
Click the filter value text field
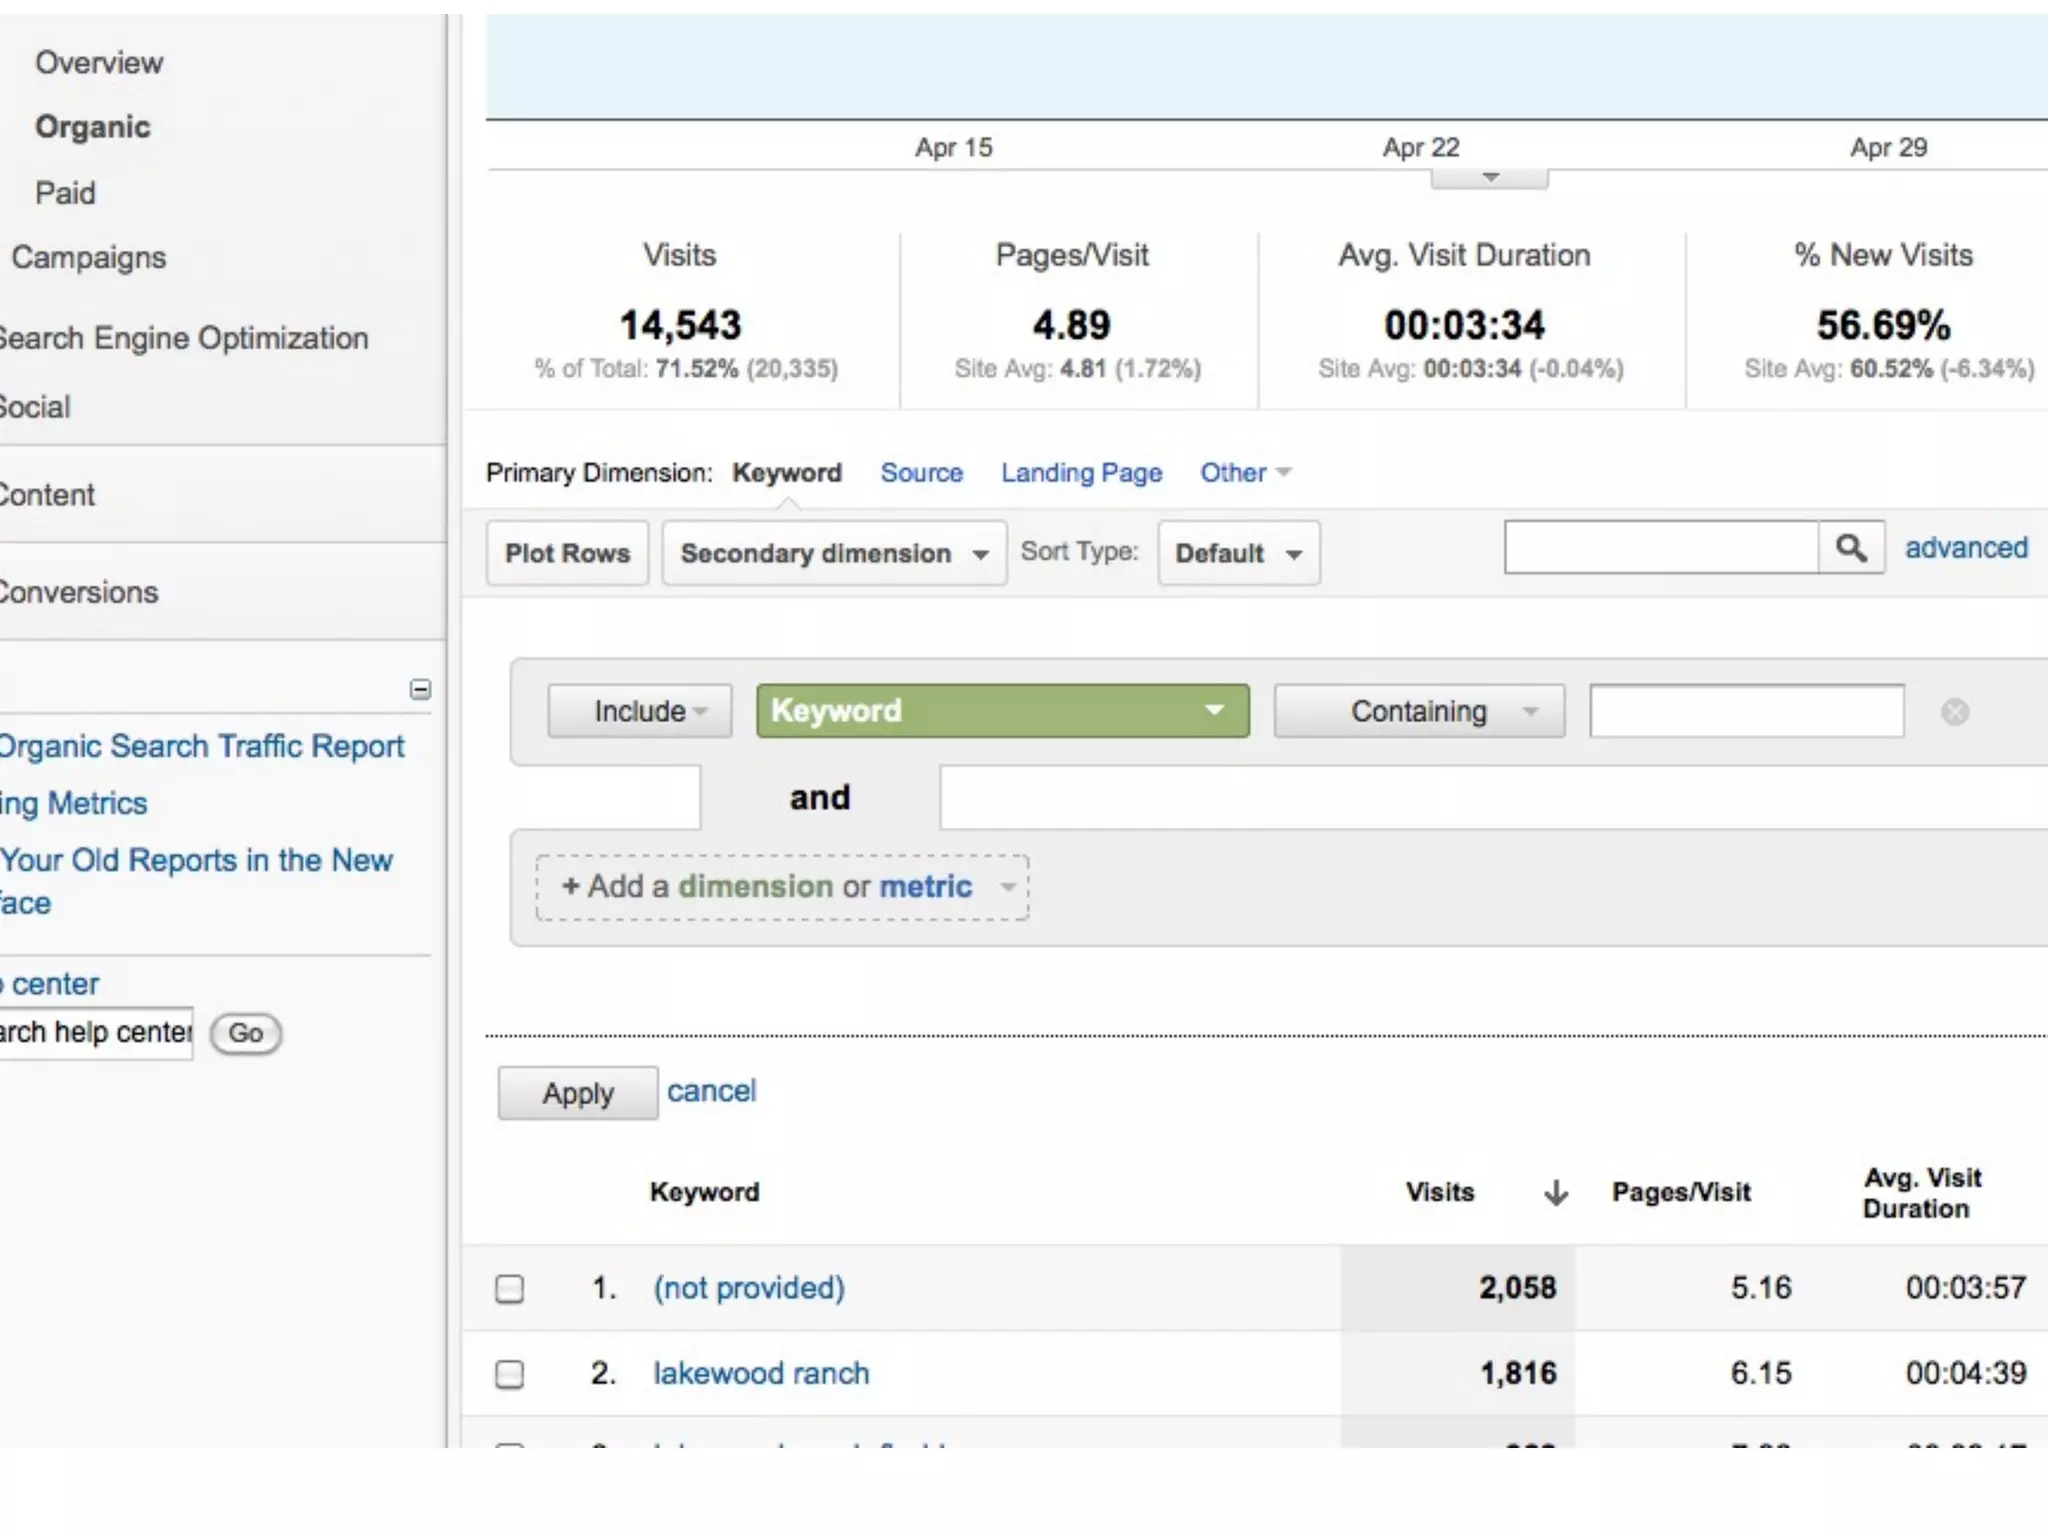pos(1746,711)
